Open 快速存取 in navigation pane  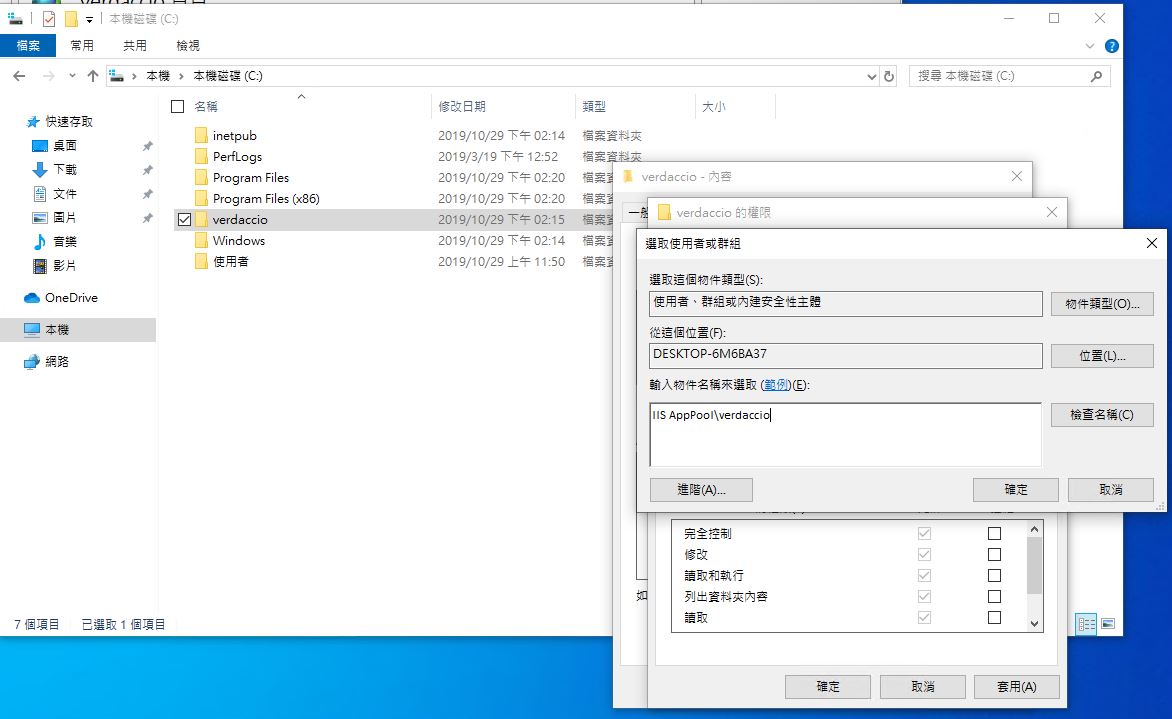[69, 121]
